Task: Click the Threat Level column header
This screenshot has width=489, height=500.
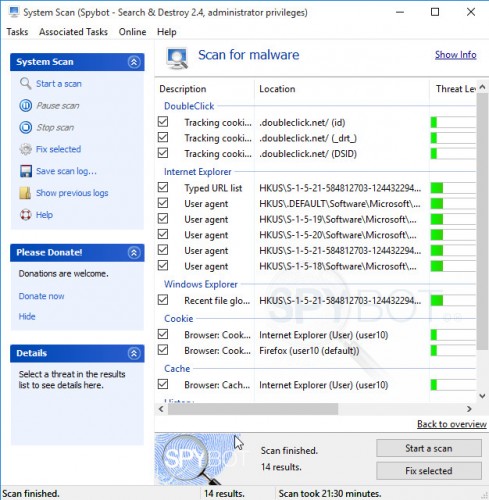Action: [456, 89]
